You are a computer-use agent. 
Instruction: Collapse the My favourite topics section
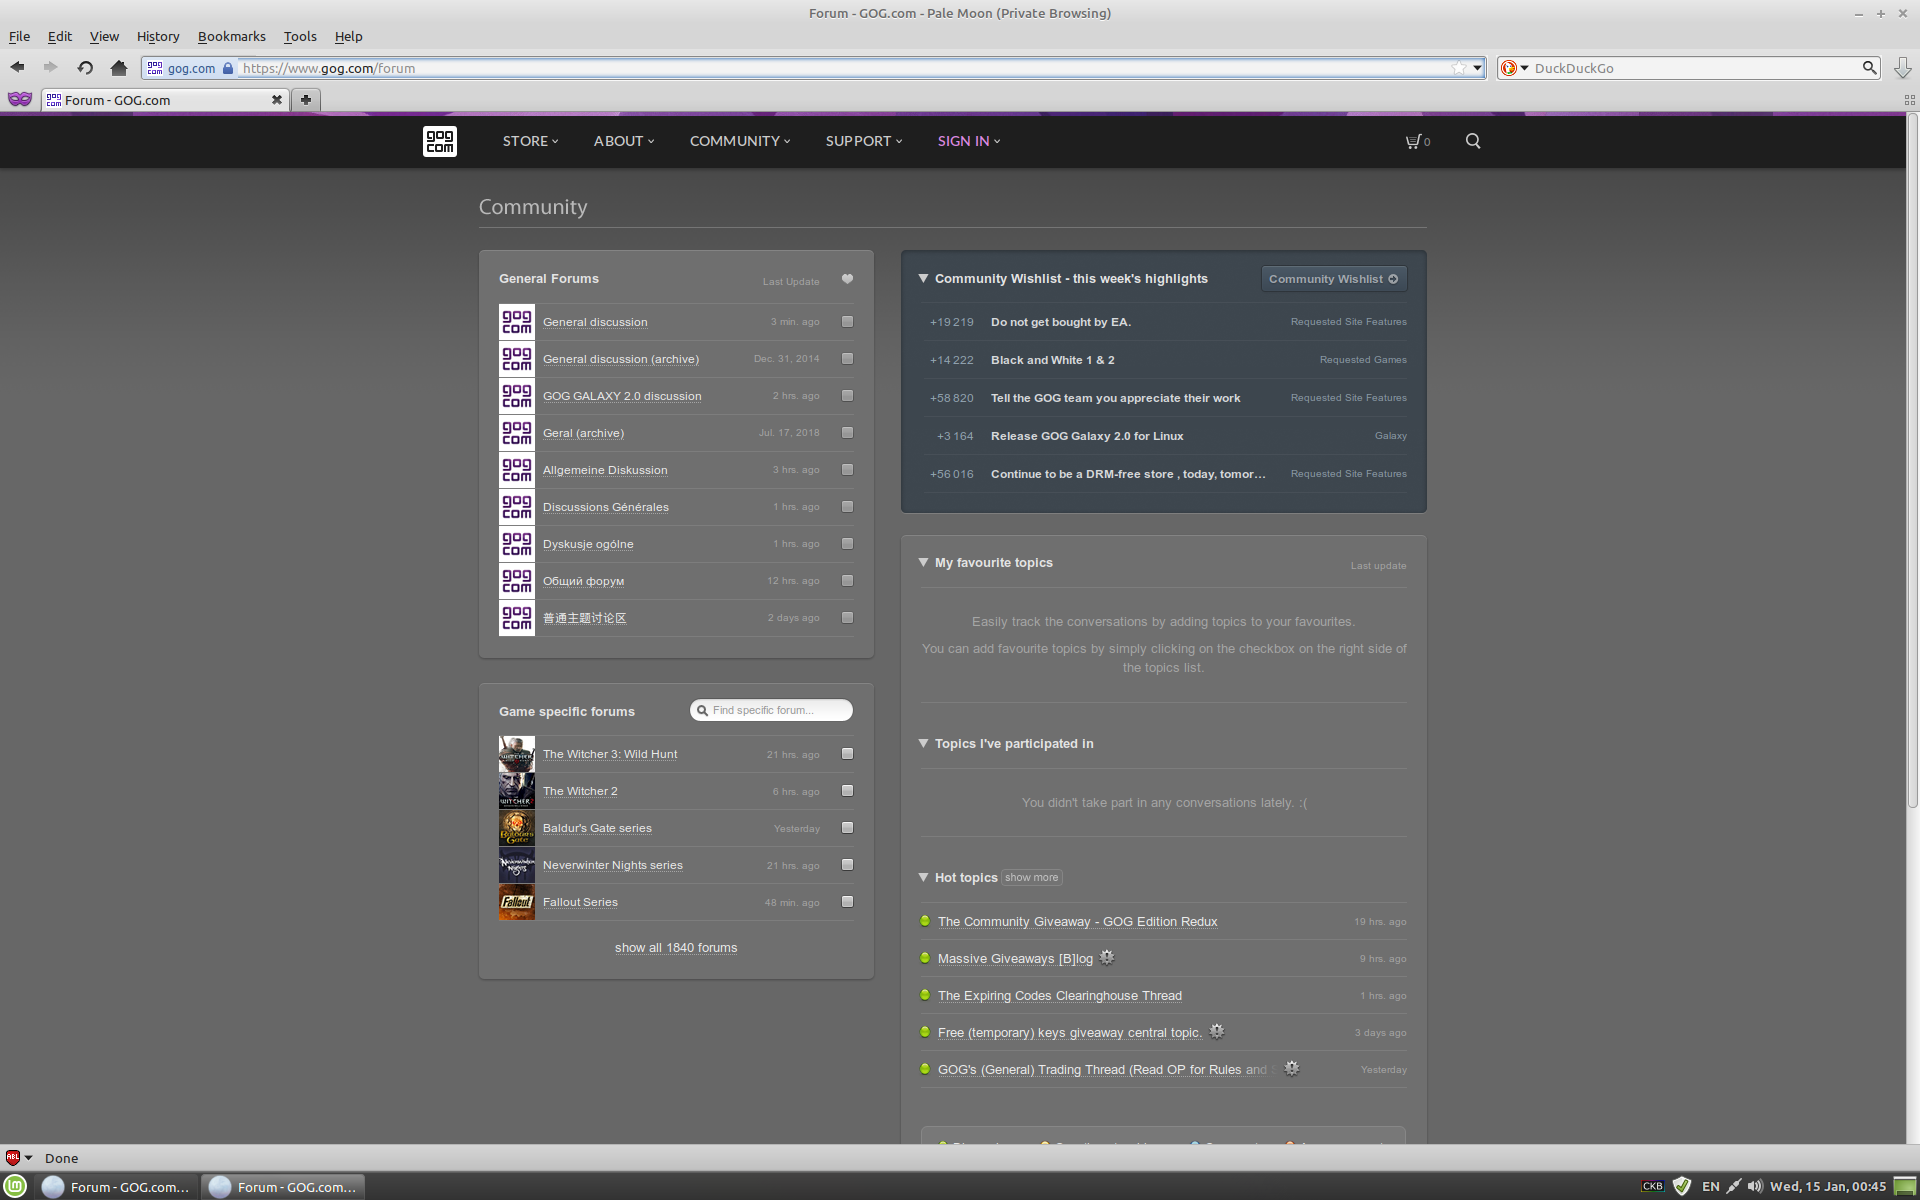[924, 563]
